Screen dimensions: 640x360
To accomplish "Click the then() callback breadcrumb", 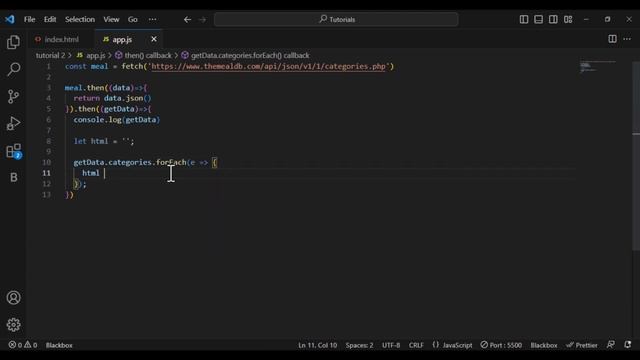I will tap(143, 55).
